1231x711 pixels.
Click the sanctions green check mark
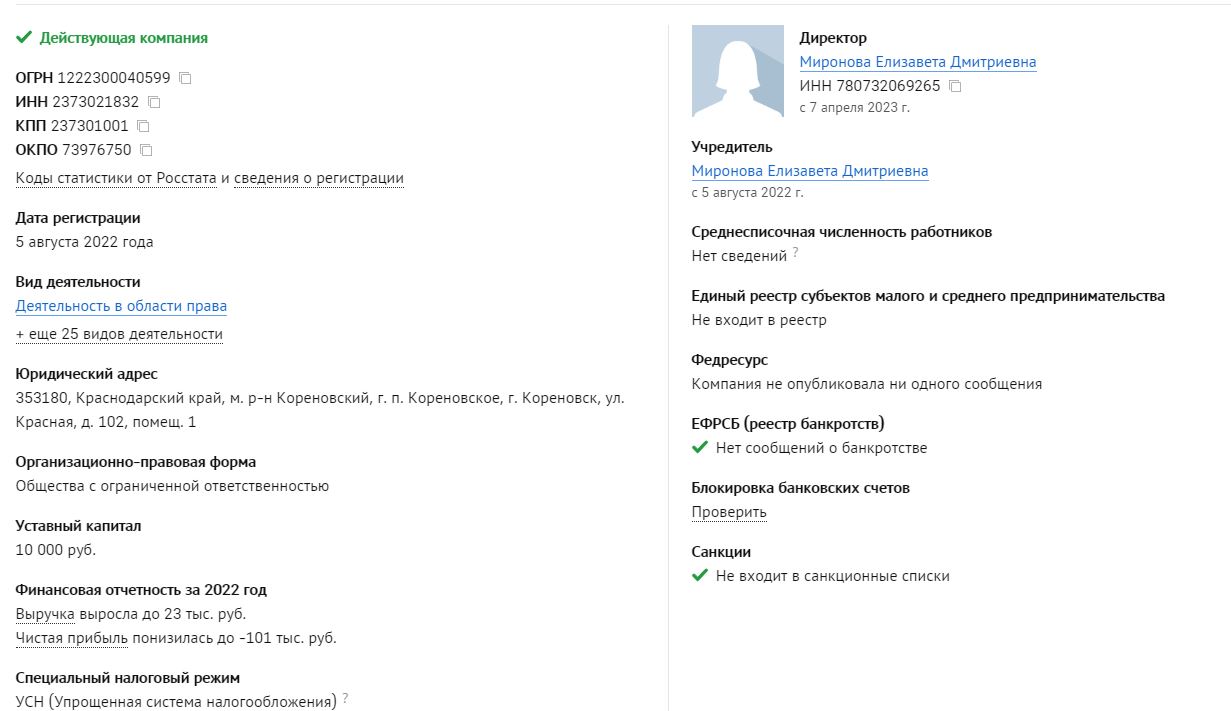tap(700, 576)
